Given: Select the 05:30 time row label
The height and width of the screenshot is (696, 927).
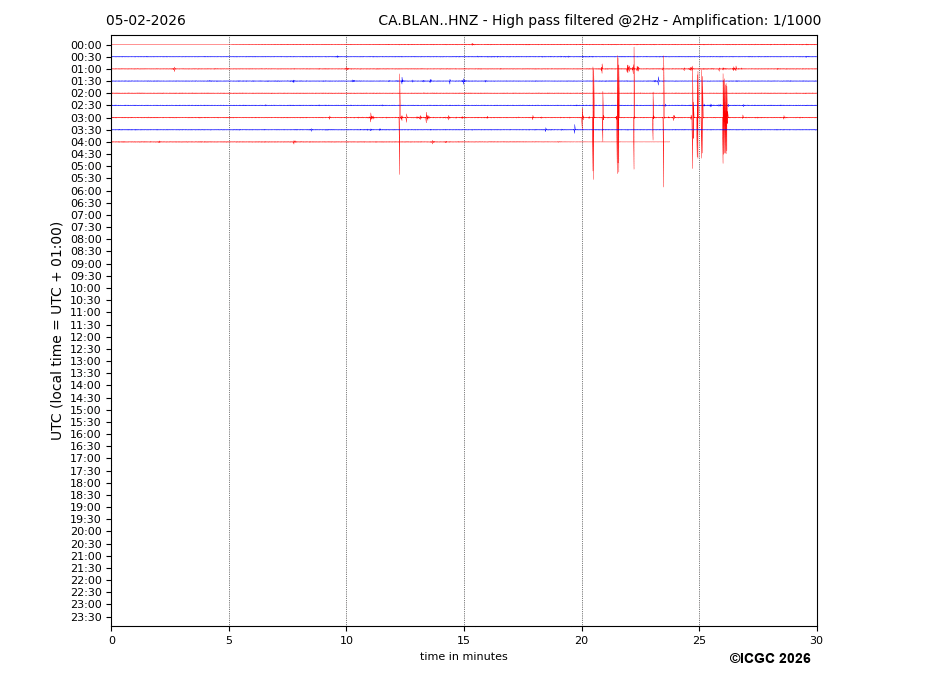Looking at the screenshot, I should [x=86, y=179].
